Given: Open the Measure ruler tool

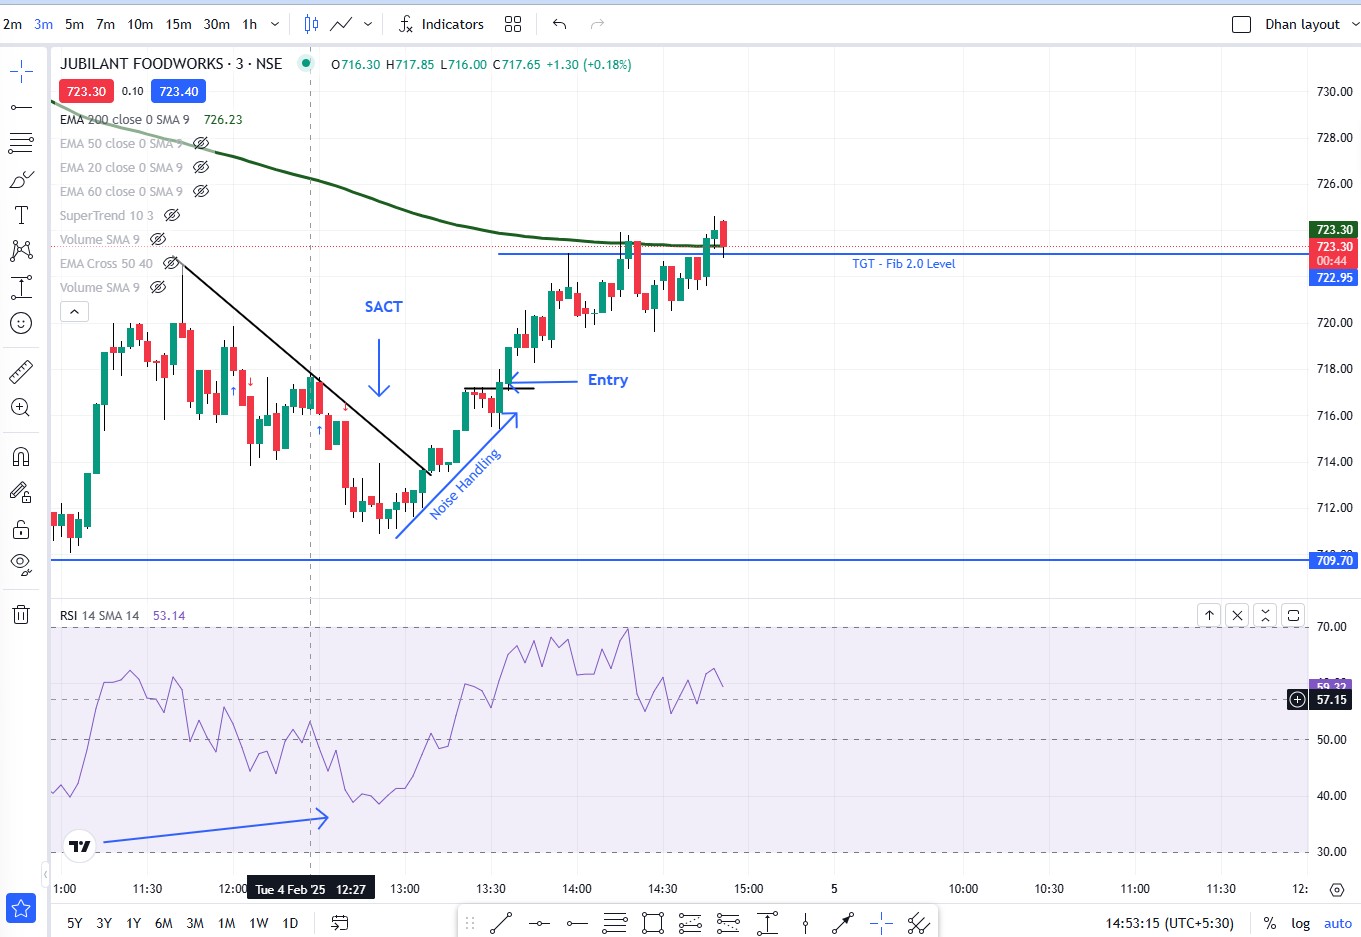Looking at the screenshot, I should point(20,371).
